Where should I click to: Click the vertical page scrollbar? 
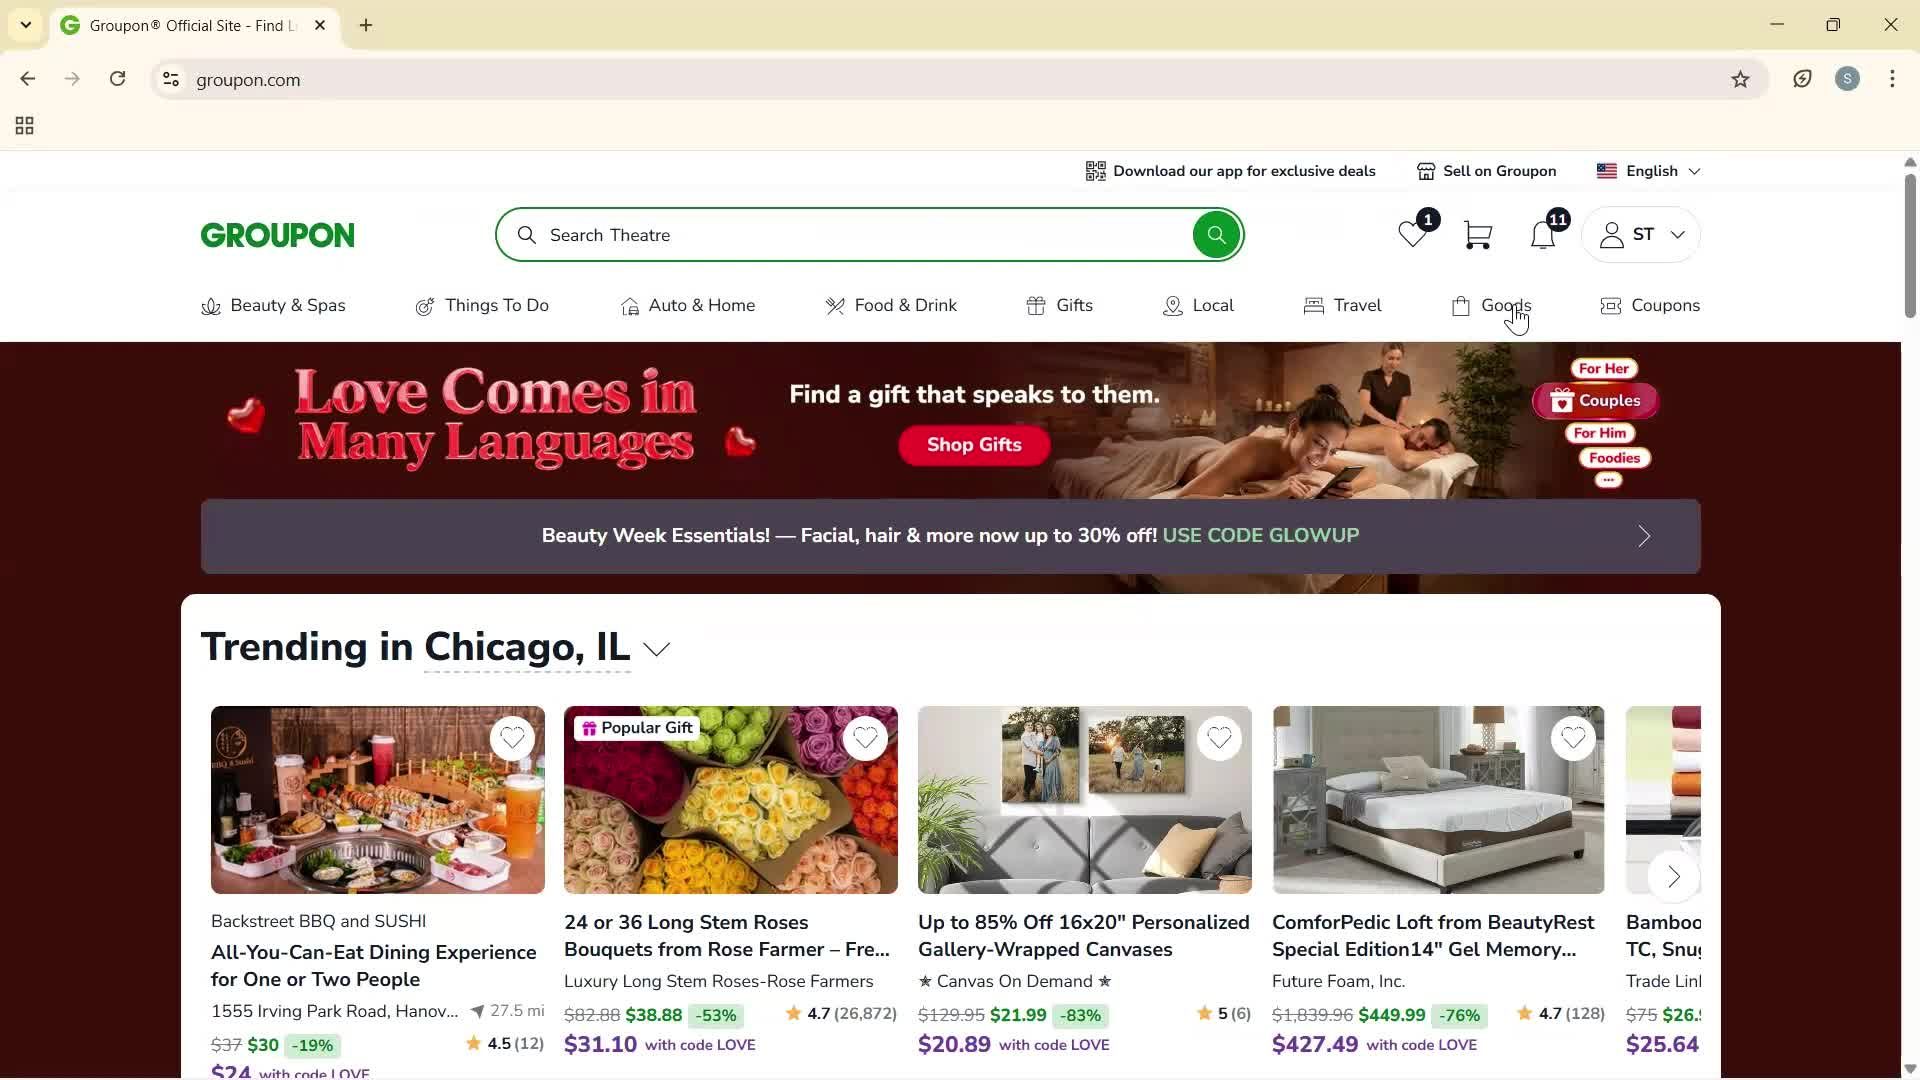click(x=1910, y=247)
